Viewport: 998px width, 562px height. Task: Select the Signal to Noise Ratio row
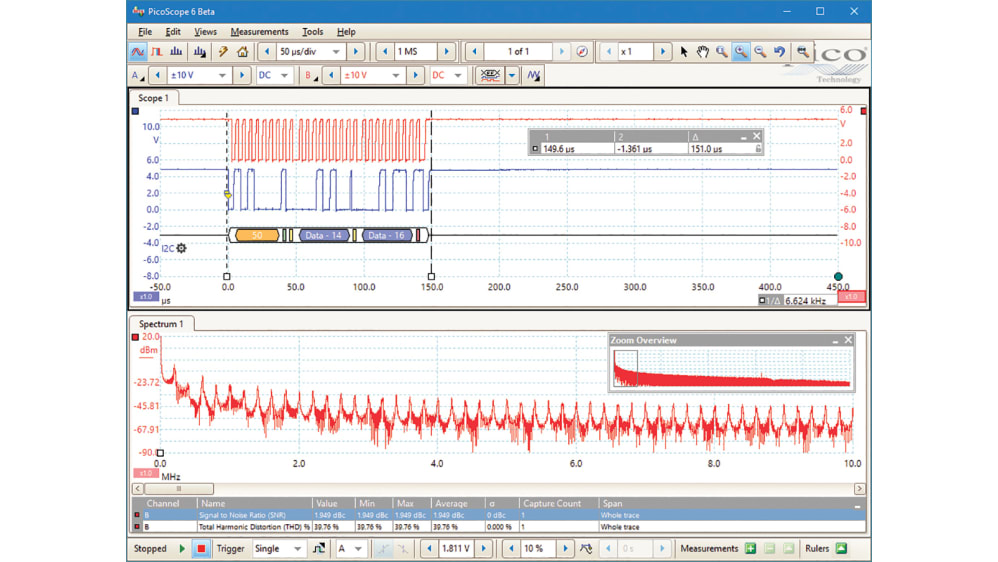[x=498, y=516]
